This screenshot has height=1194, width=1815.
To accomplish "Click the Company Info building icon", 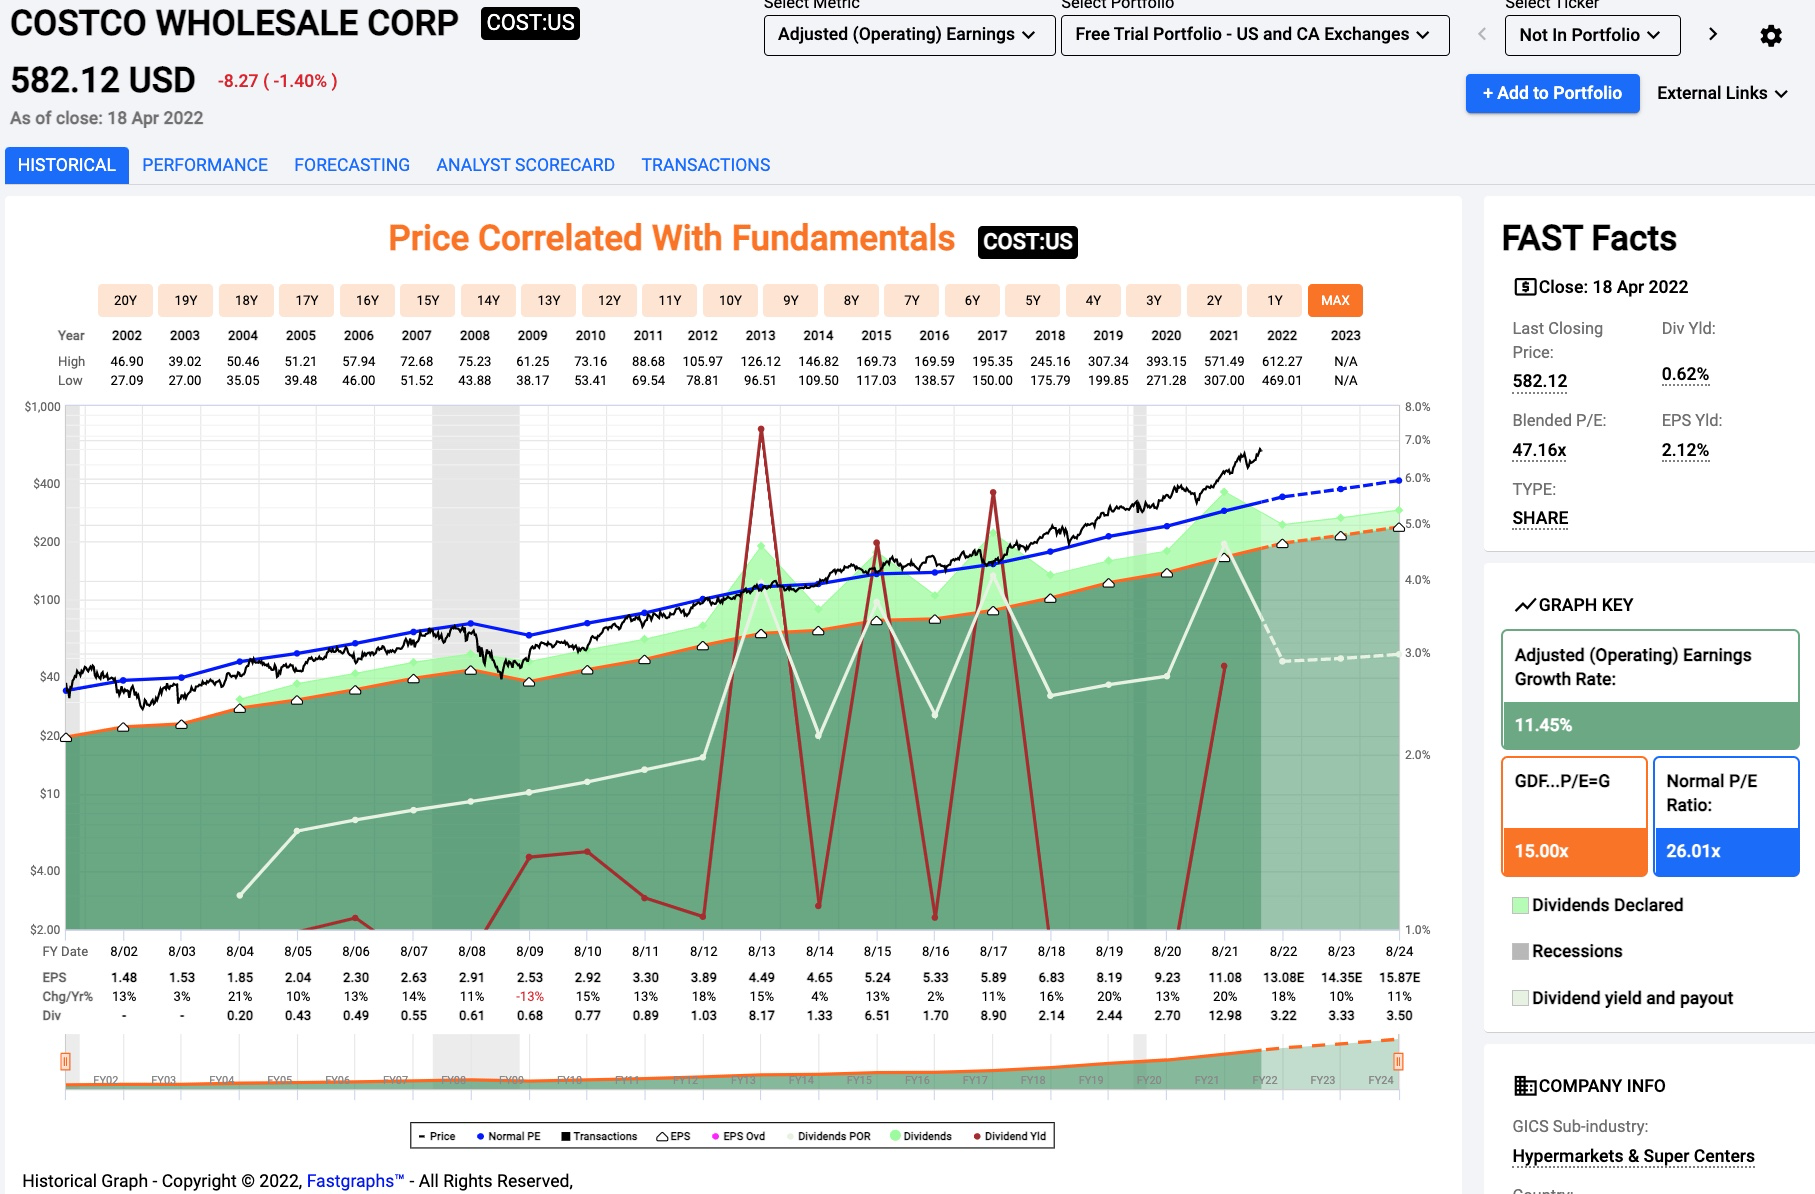I will (1525, 1086).
